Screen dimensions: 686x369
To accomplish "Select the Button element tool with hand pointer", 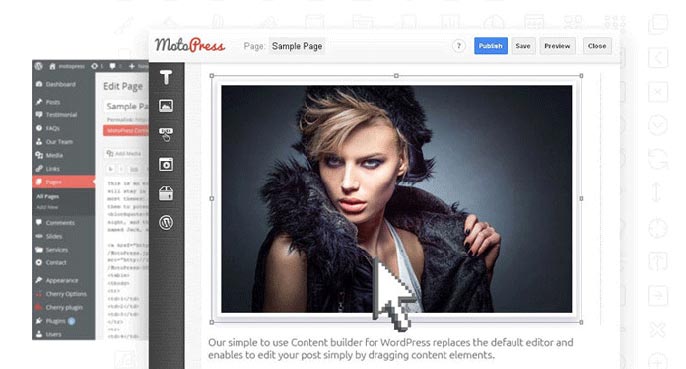I will (x=166, y=134).
